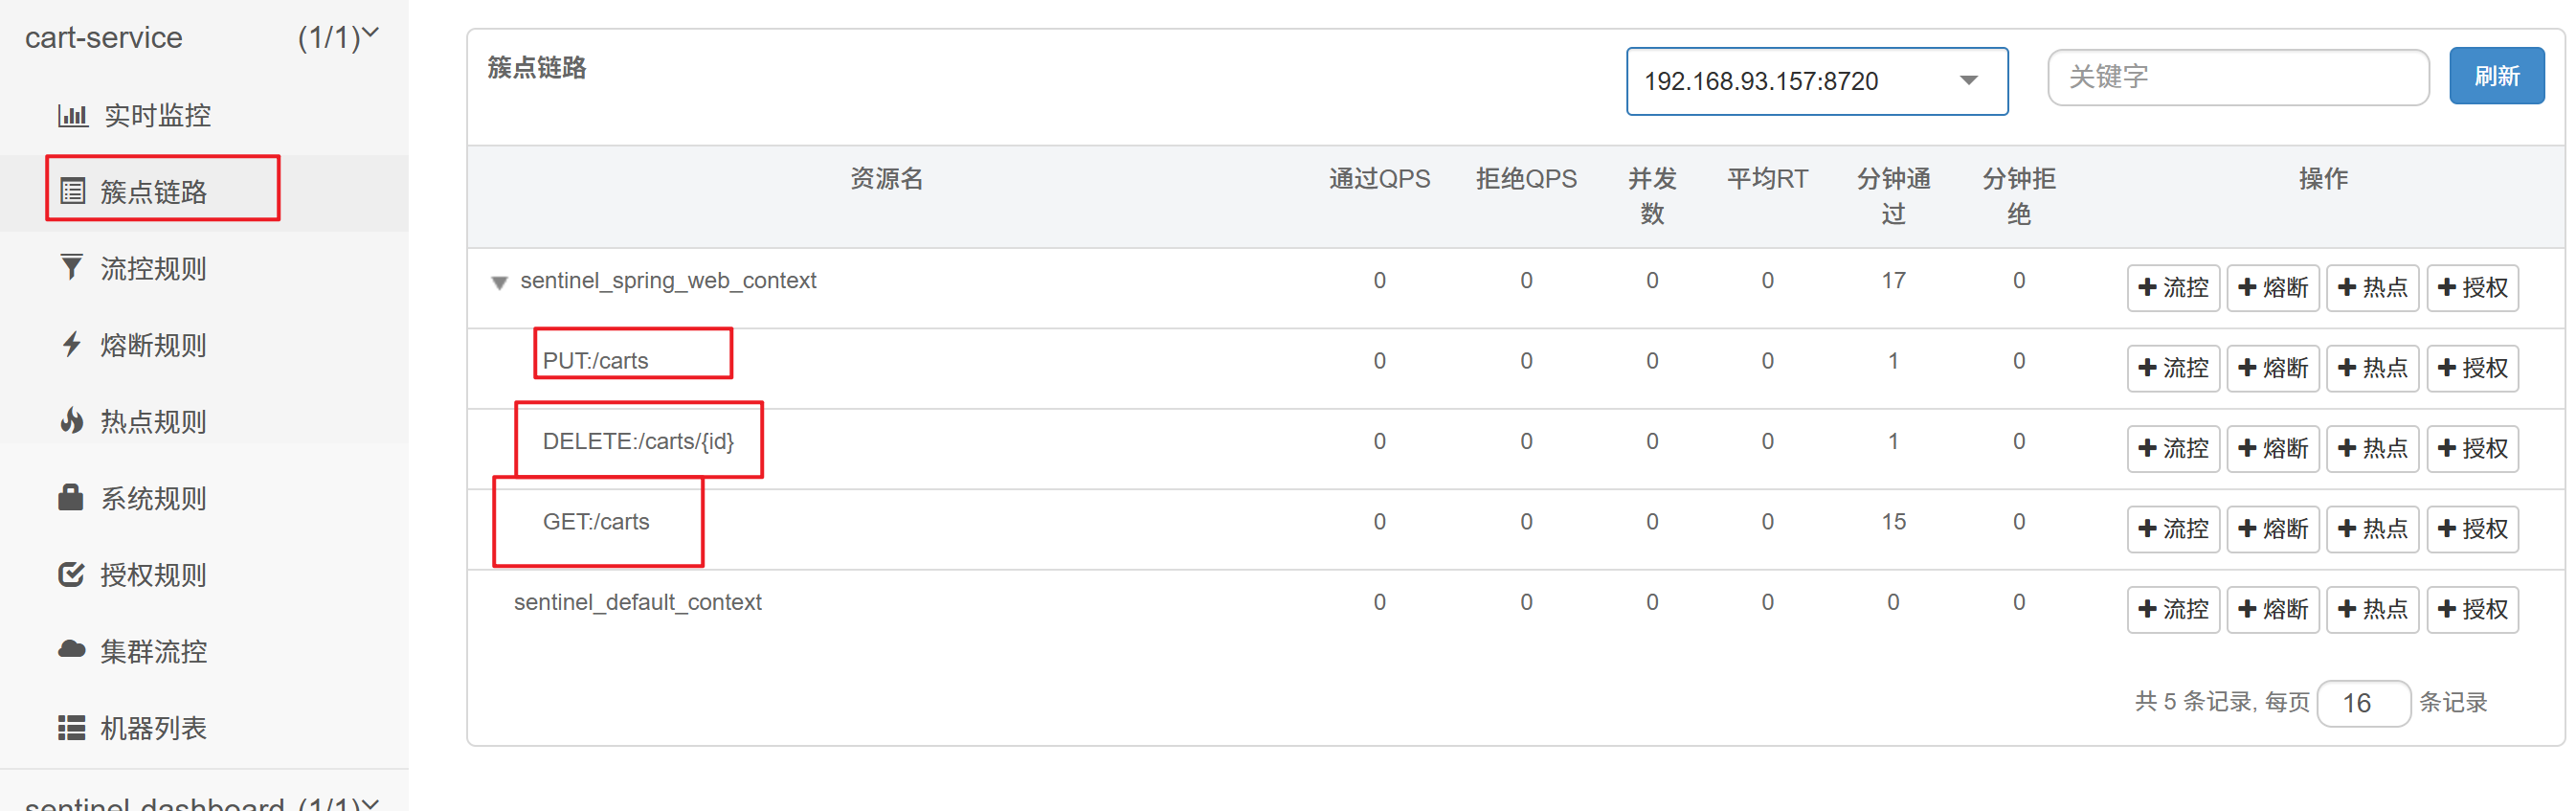Add 授权 rule for sentinel_default_context
Screen dimensions: 2576x811
[x=2473, y=609]
